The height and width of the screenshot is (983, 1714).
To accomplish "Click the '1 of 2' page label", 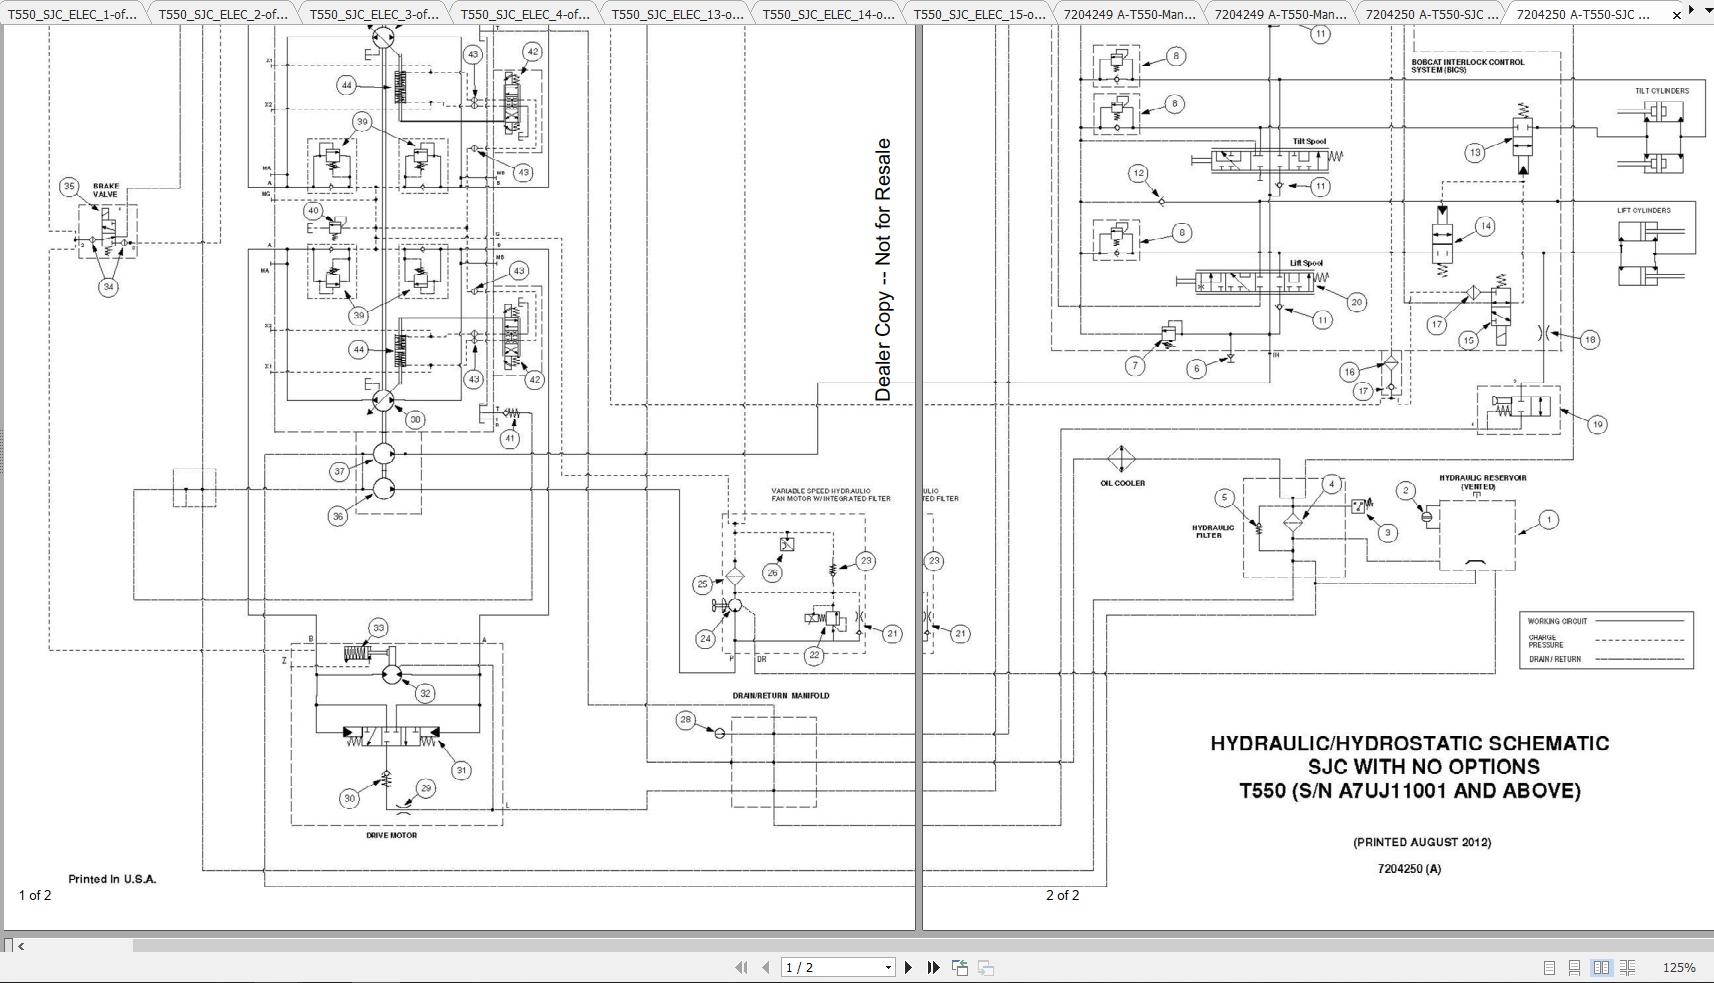I will (35, 895).
